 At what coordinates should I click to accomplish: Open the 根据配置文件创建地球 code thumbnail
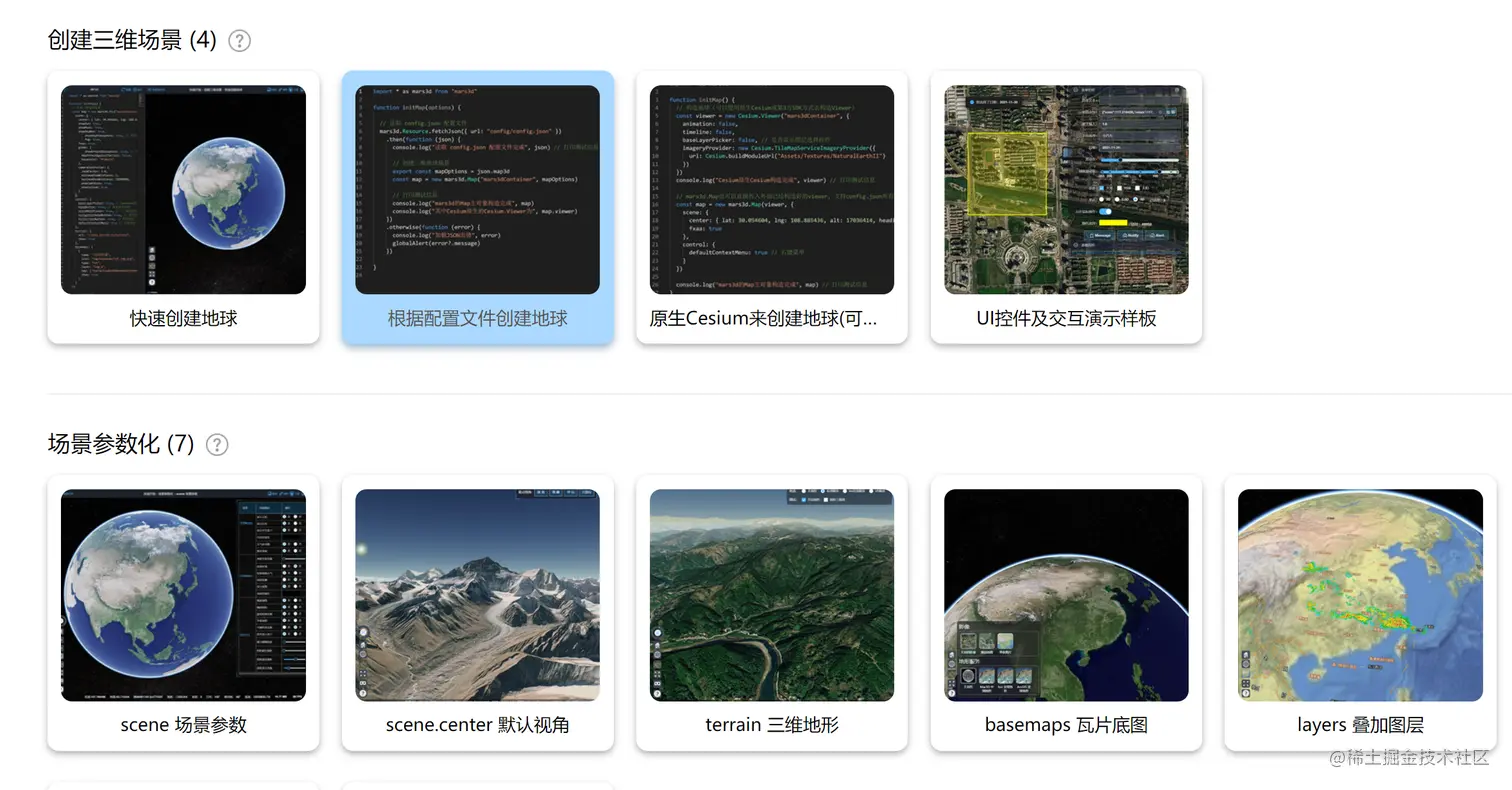point(478,190)
